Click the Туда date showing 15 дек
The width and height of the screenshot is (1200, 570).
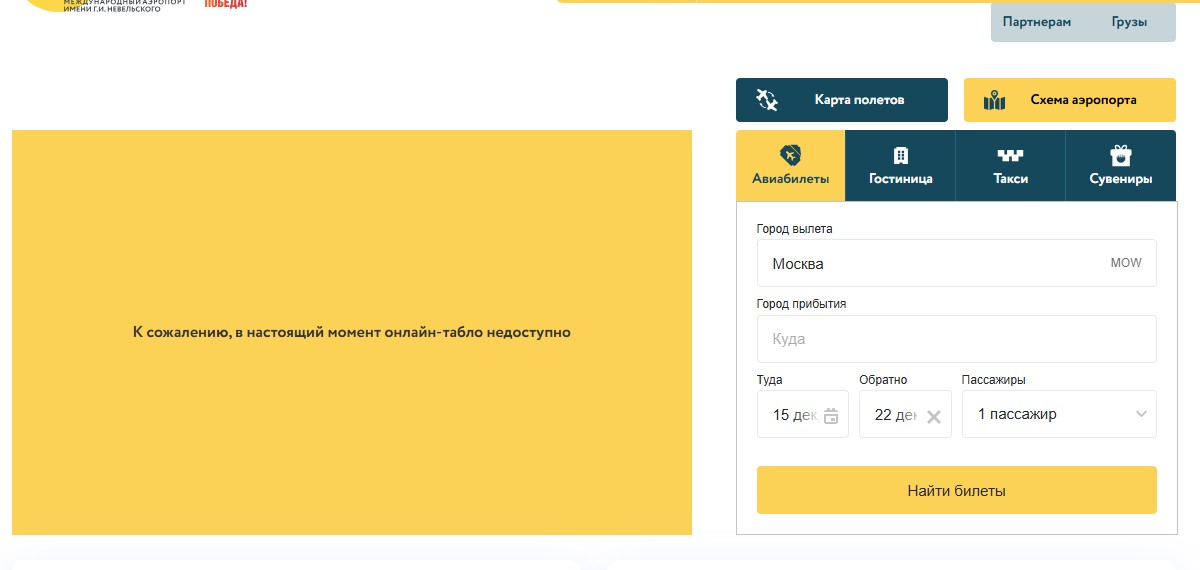[793, 415]
